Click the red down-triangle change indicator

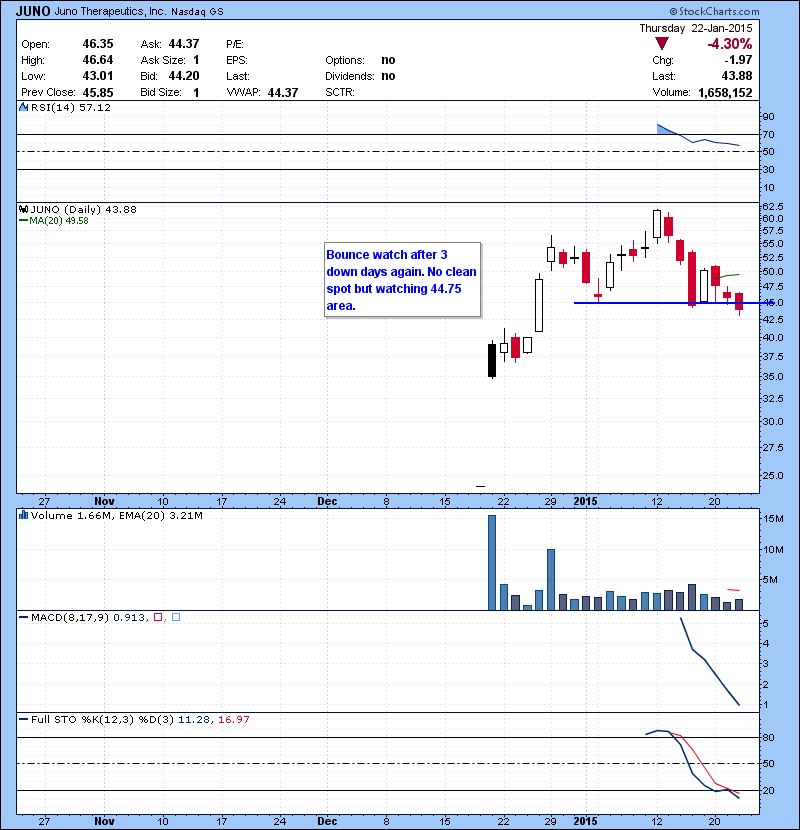pos(662,43)
